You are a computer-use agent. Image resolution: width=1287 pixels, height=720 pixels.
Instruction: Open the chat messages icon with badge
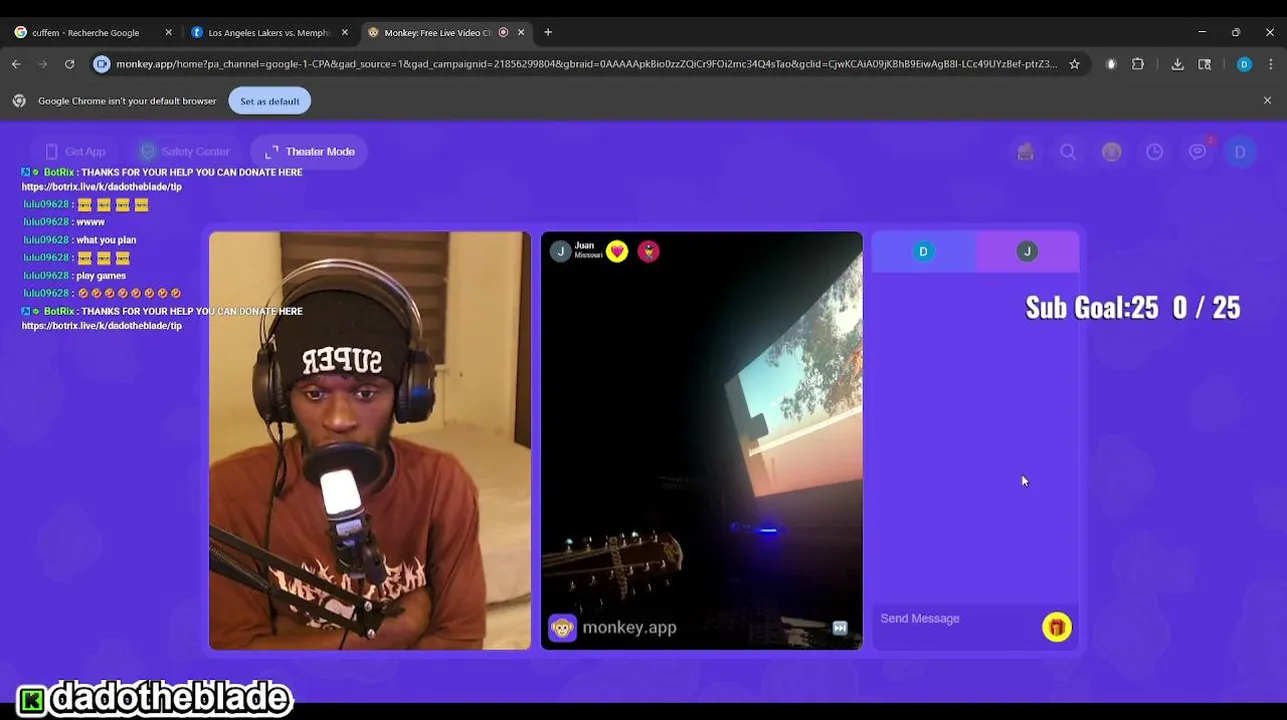pyautogui.click(x=1197, y=152)
